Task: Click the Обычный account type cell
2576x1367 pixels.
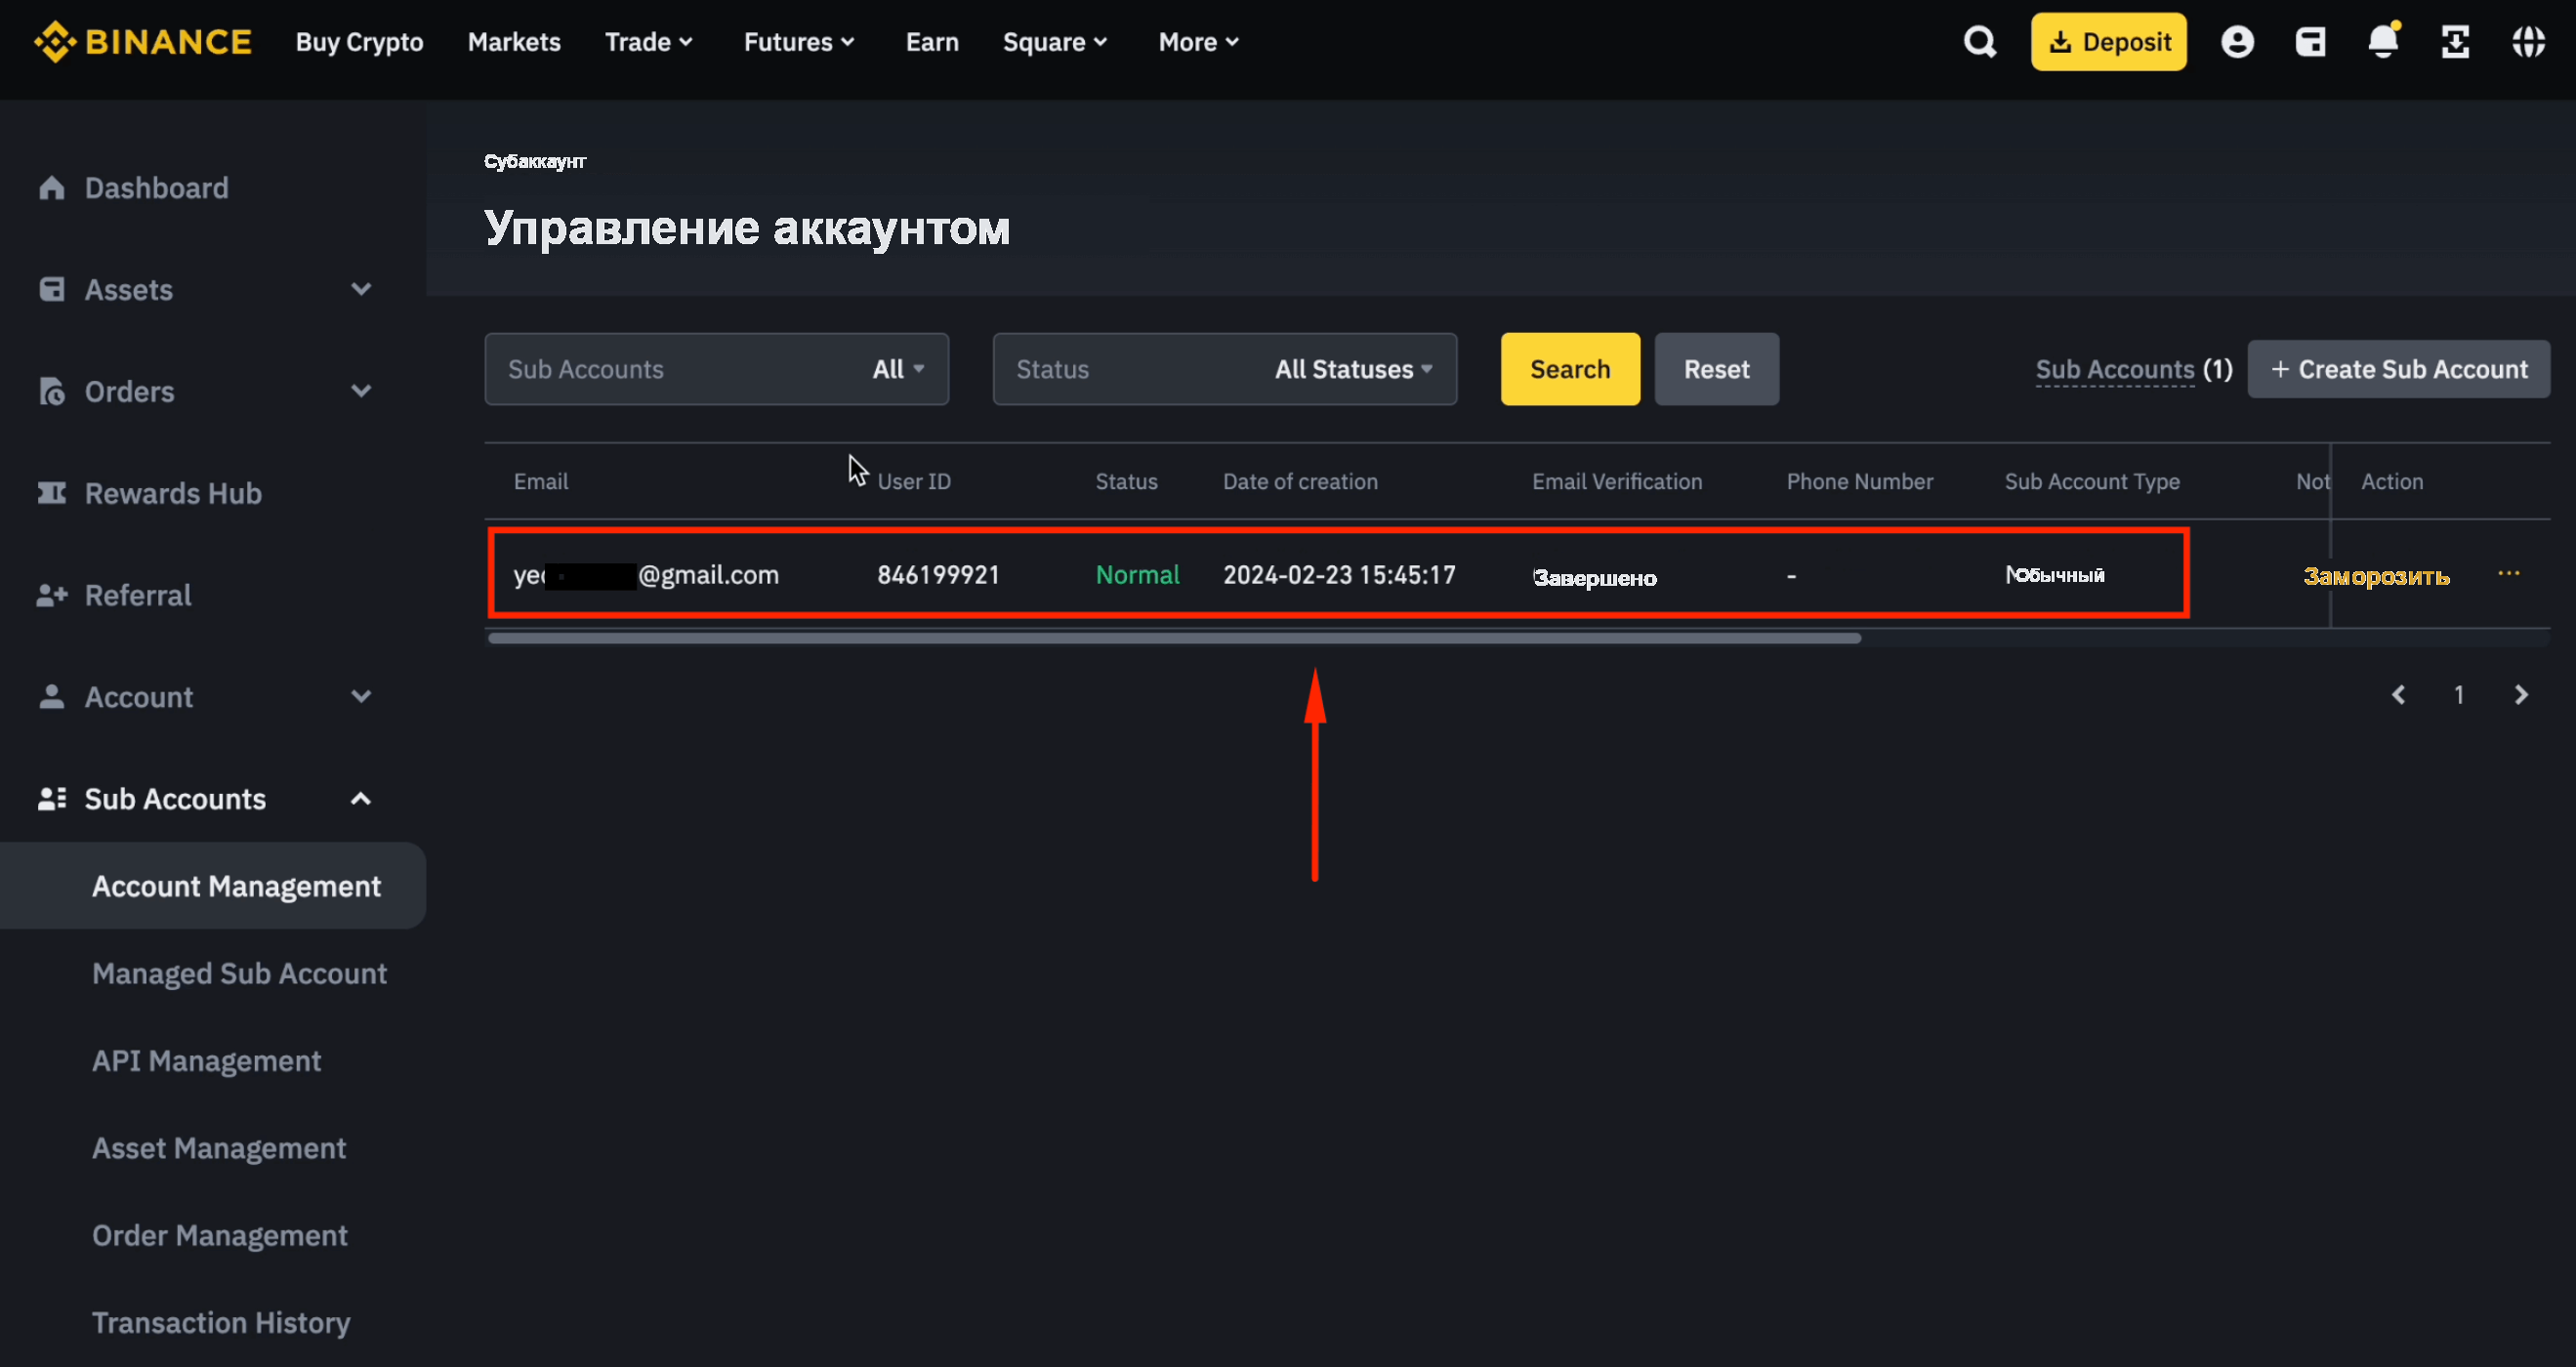Action: pos(2054,575)
